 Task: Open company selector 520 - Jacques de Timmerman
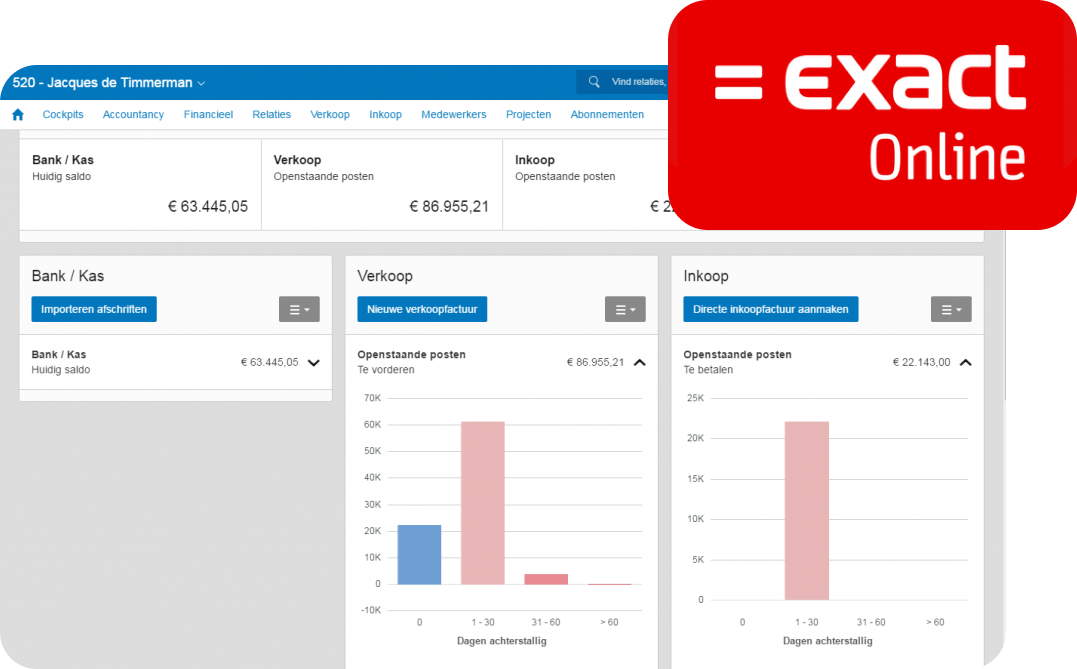pyautogui.click(x=109, y=82)
